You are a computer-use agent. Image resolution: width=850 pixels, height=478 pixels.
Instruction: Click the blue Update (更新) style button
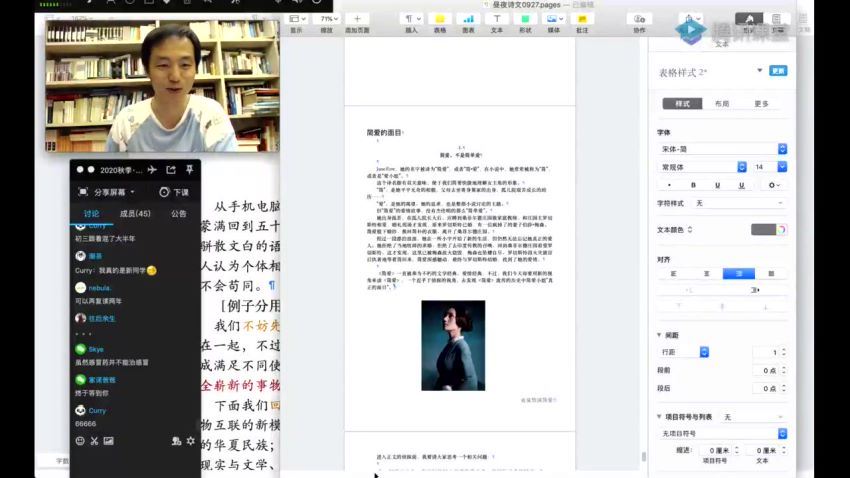(778, 71)
